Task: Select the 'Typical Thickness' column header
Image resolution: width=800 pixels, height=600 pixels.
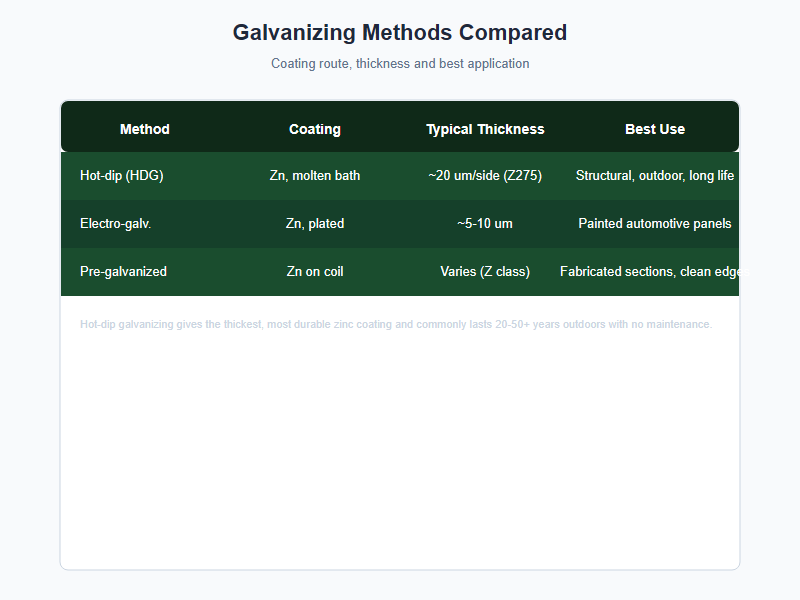Action: [x=485, y=129]
